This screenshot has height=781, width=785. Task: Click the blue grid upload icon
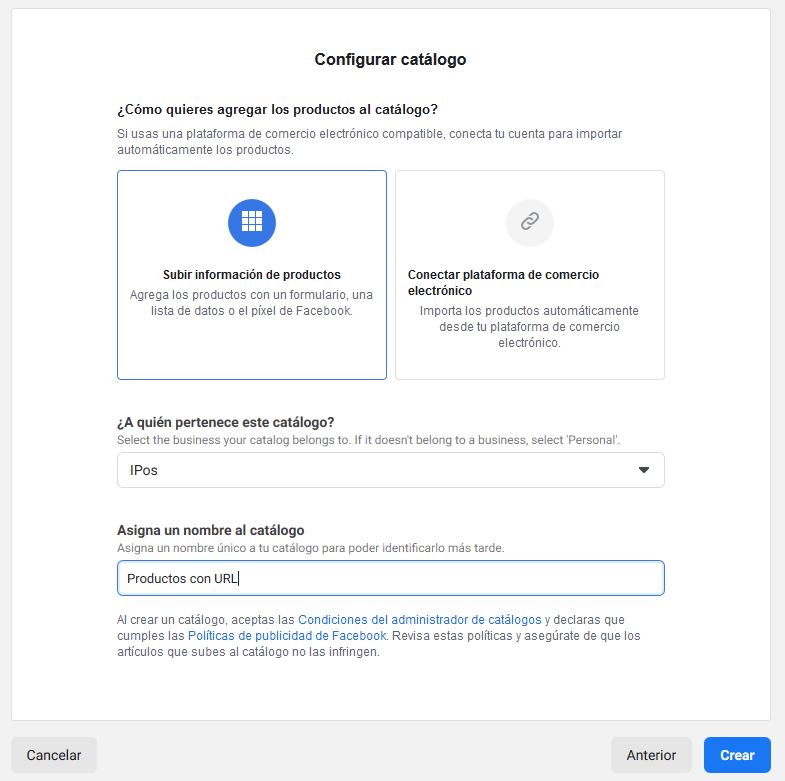click(x=252, y=223)
